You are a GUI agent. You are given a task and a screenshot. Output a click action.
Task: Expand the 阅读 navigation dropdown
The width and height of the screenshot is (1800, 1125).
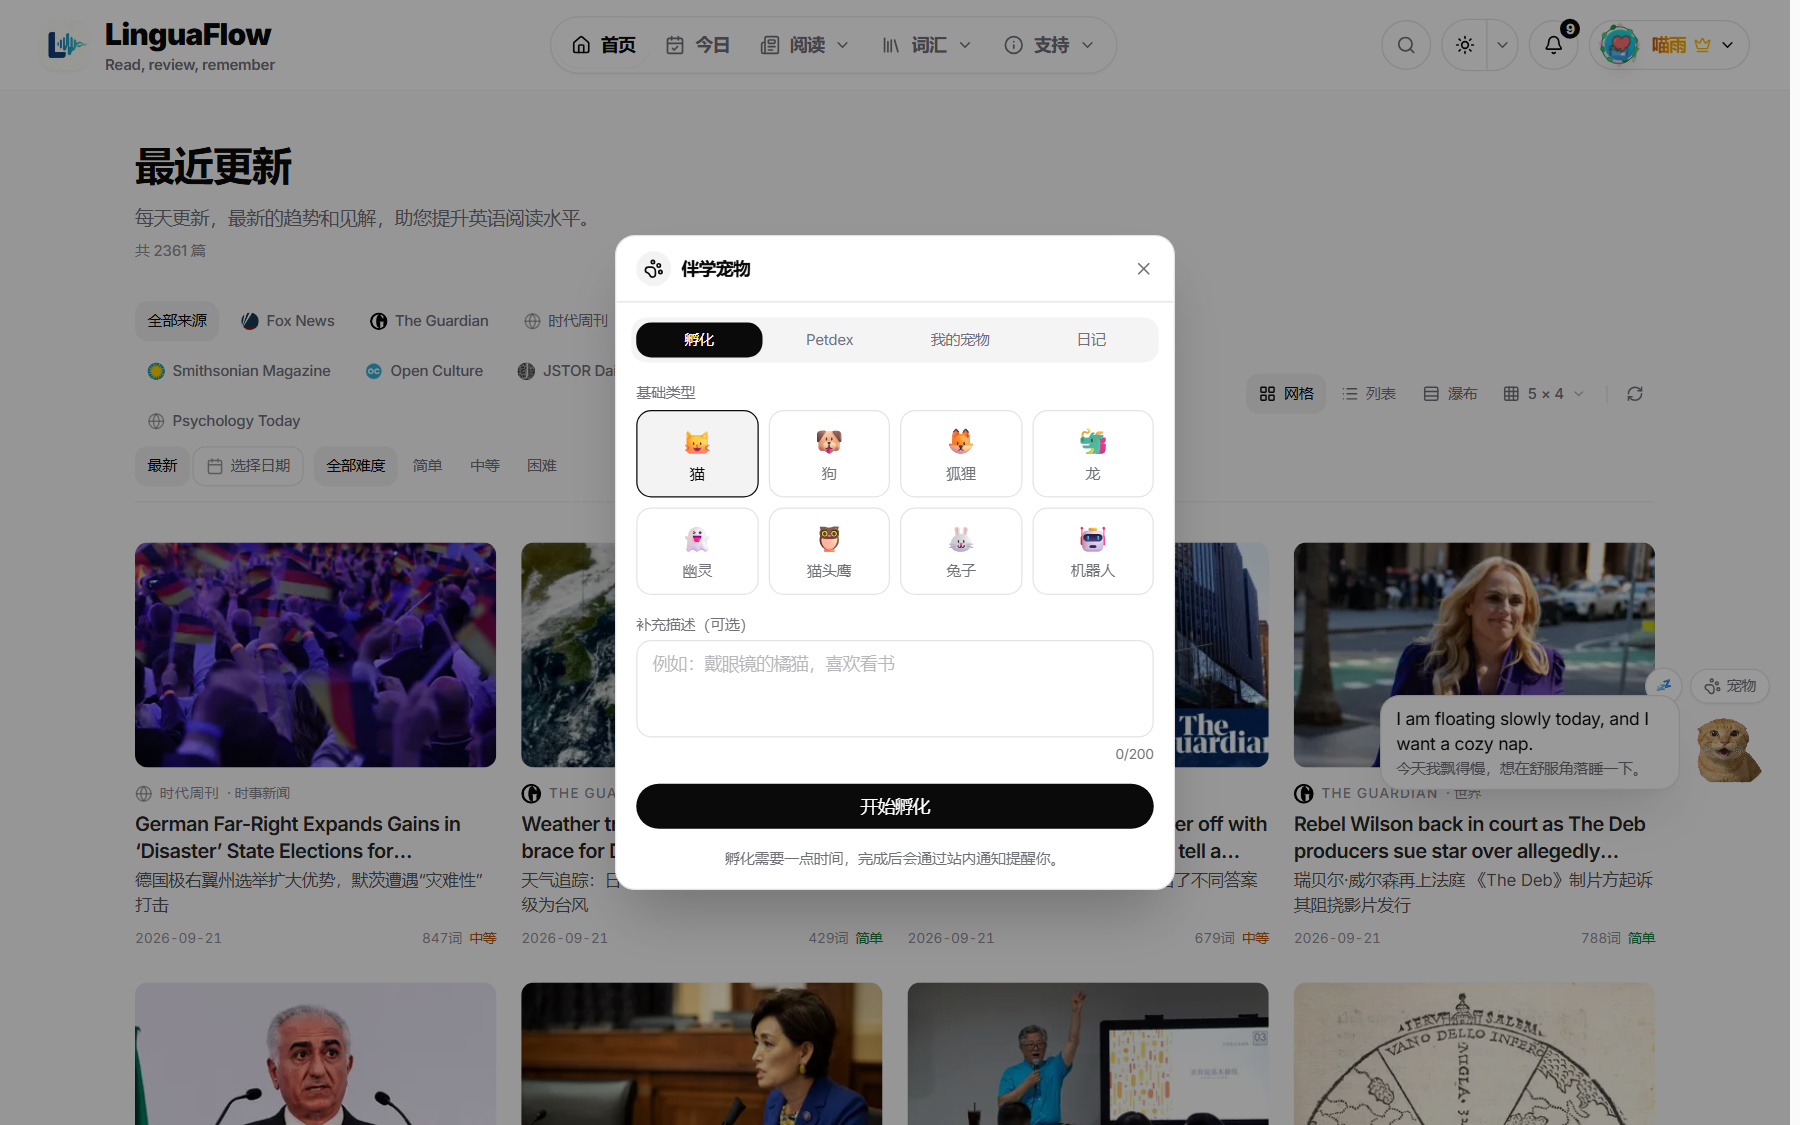[x=805, y=45]
